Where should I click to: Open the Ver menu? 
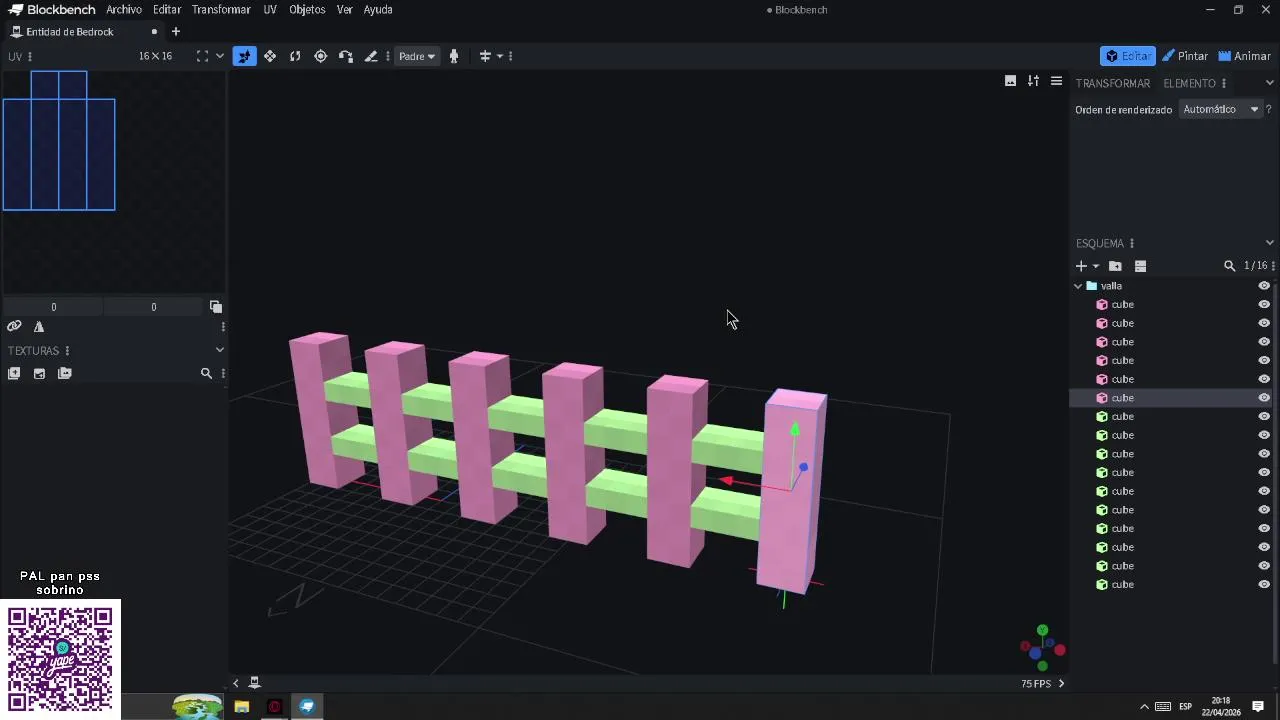(x=345, y=10)
